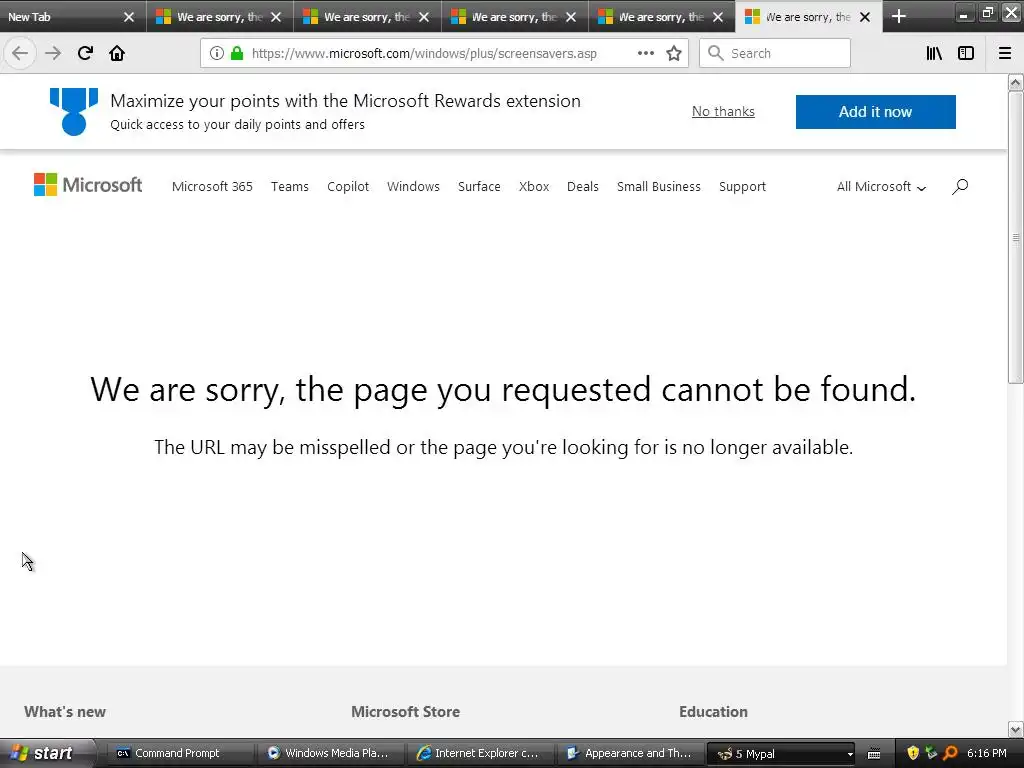Click the green padlock security icon
The height and width of the screenshot is (768, 1024).
tap(237, 54)
